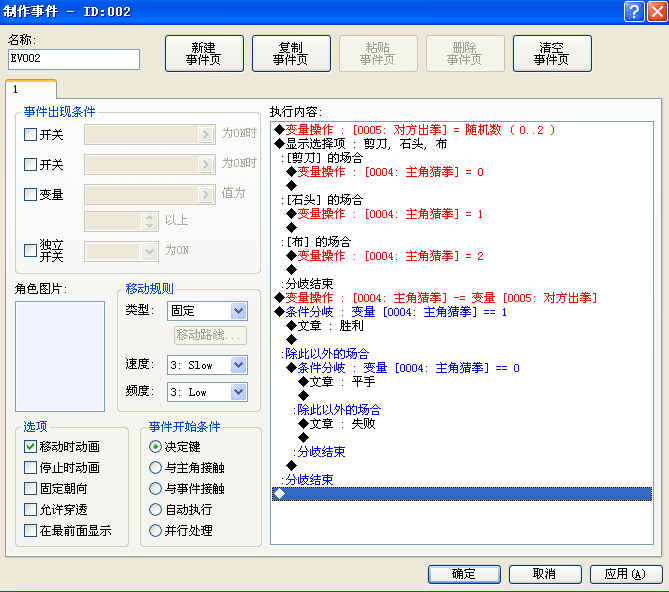The height and width of the screenshot is (592, 669).
Task: Select the black :分歧结束 line after choices
Action: click(x=462, y=284)
